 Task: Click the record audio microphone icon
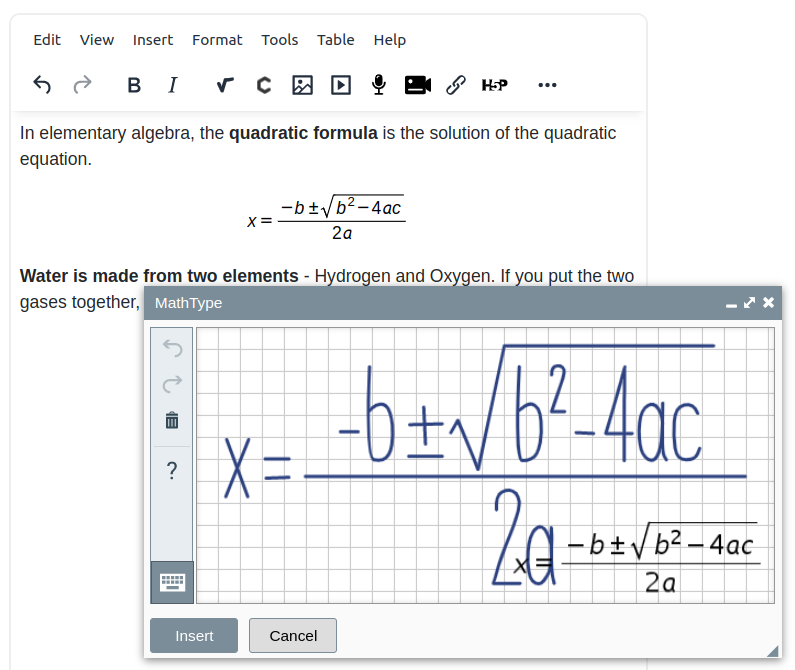point(379,85)
